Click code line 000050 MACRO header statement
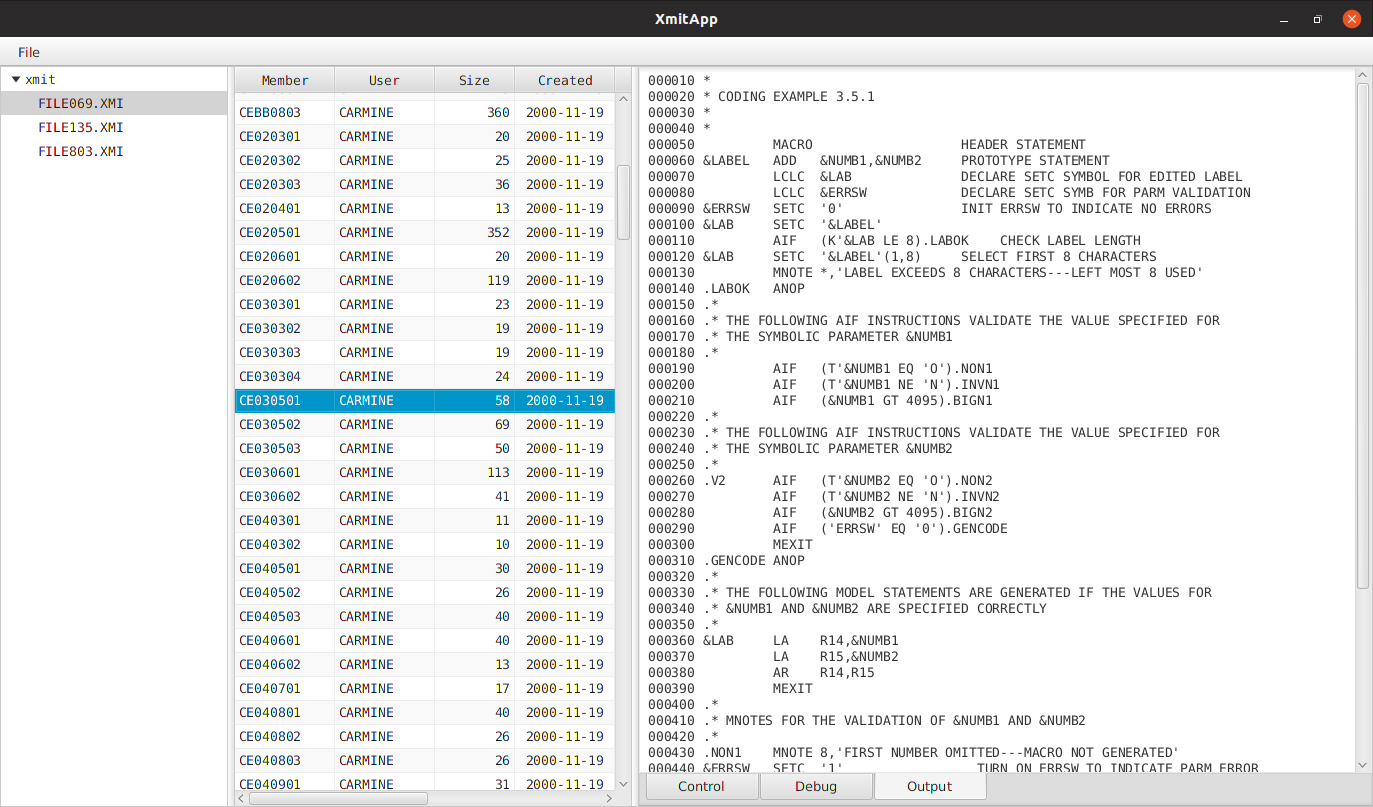 coord(867,144)
